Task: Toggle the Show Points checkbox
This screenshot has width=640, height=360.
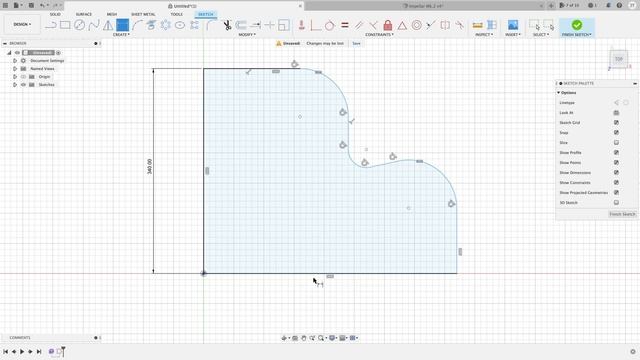Action: [616, 162]
